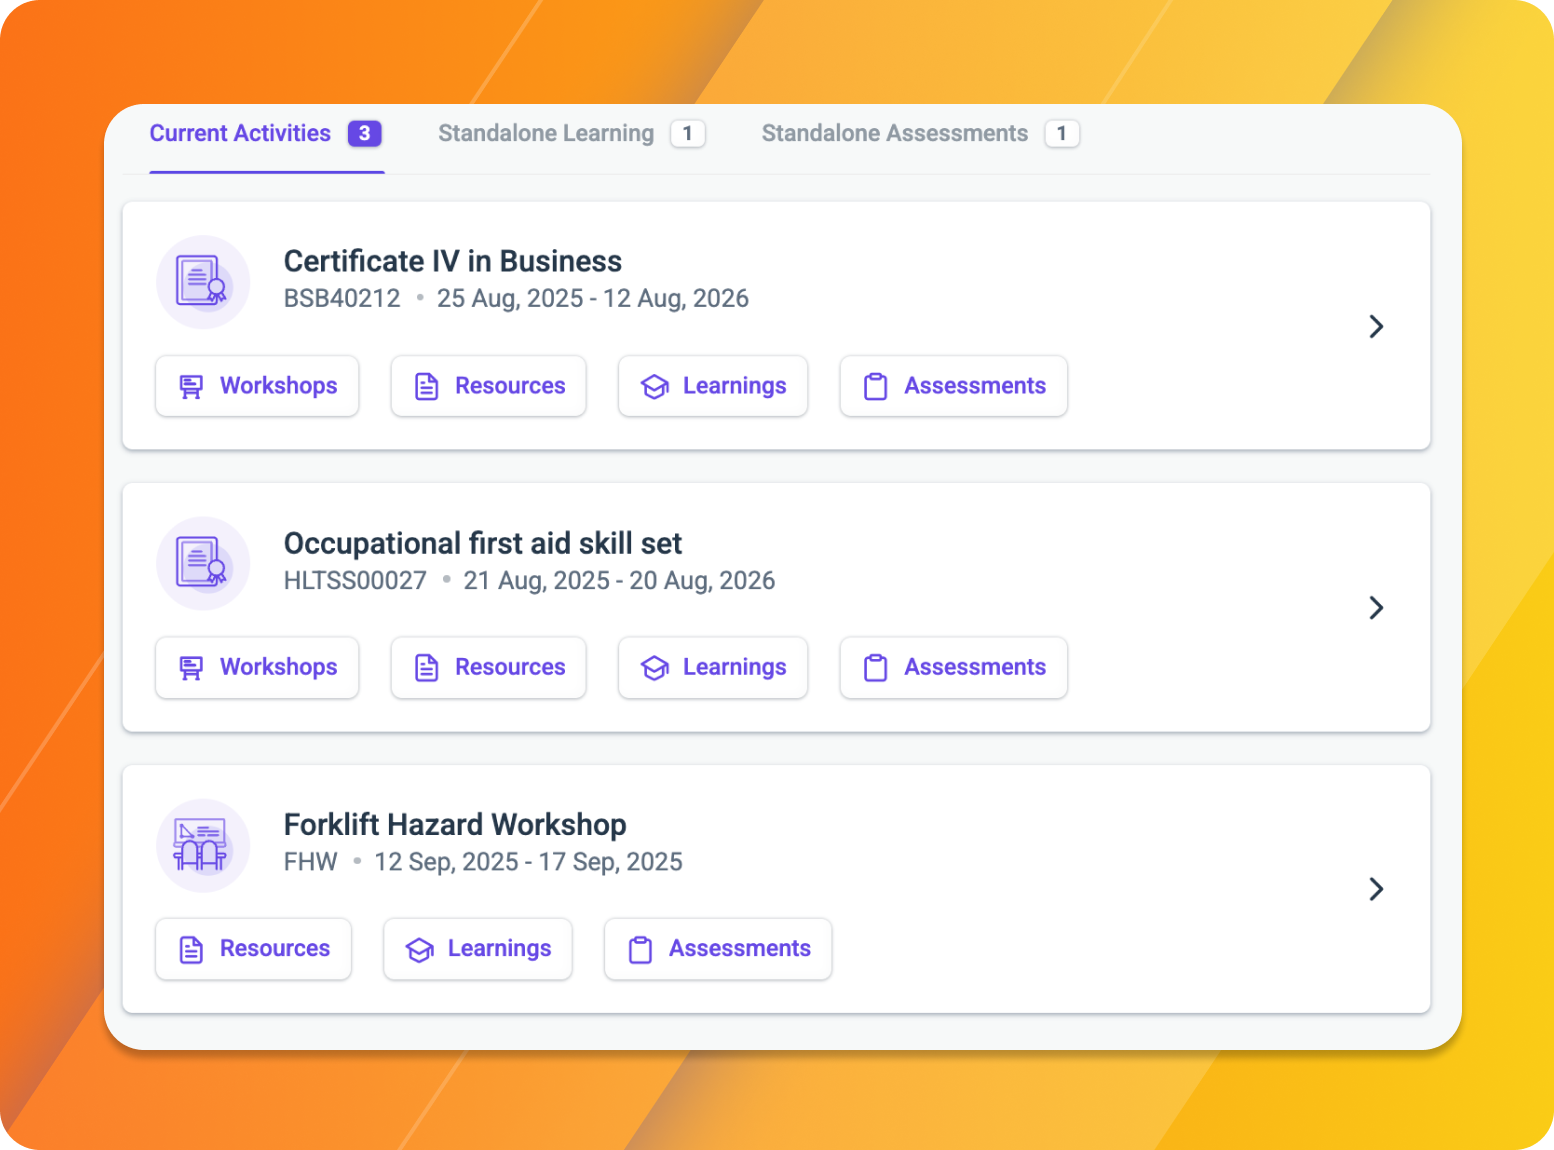1554x1150 pixels.
Task: Open Resources for Occupational first aid
Action: 489,667
